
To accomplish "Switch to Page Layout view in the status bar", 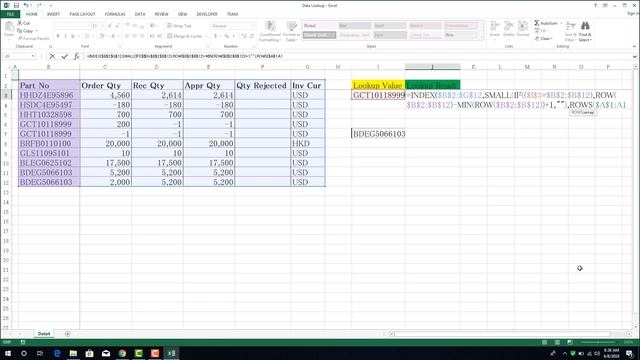I will click(557, 342).
